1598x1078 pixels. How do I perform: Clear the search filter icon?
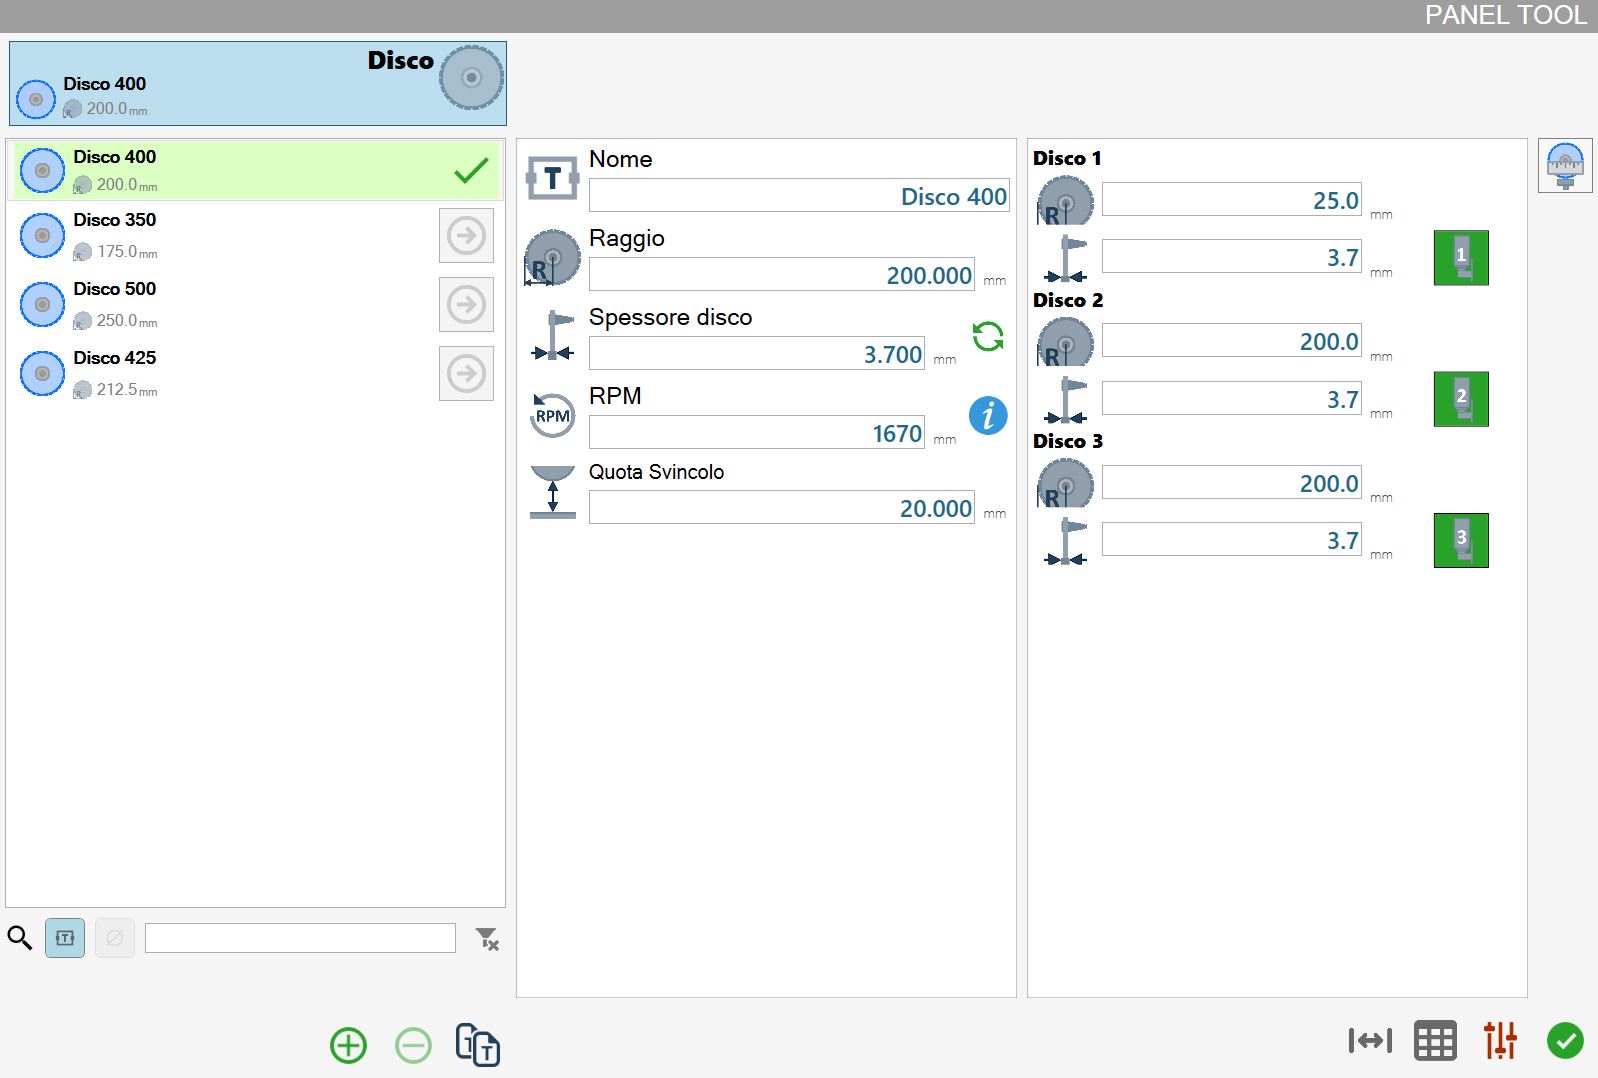(487, 938)
